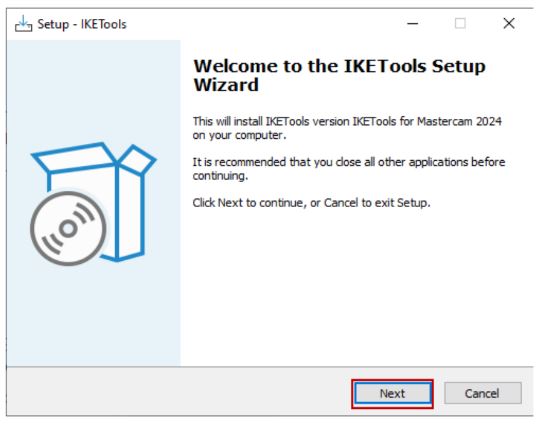
Task: Click the word 'Wizard' in the heading
Action: pyautogui.click(x=226, y=85)
